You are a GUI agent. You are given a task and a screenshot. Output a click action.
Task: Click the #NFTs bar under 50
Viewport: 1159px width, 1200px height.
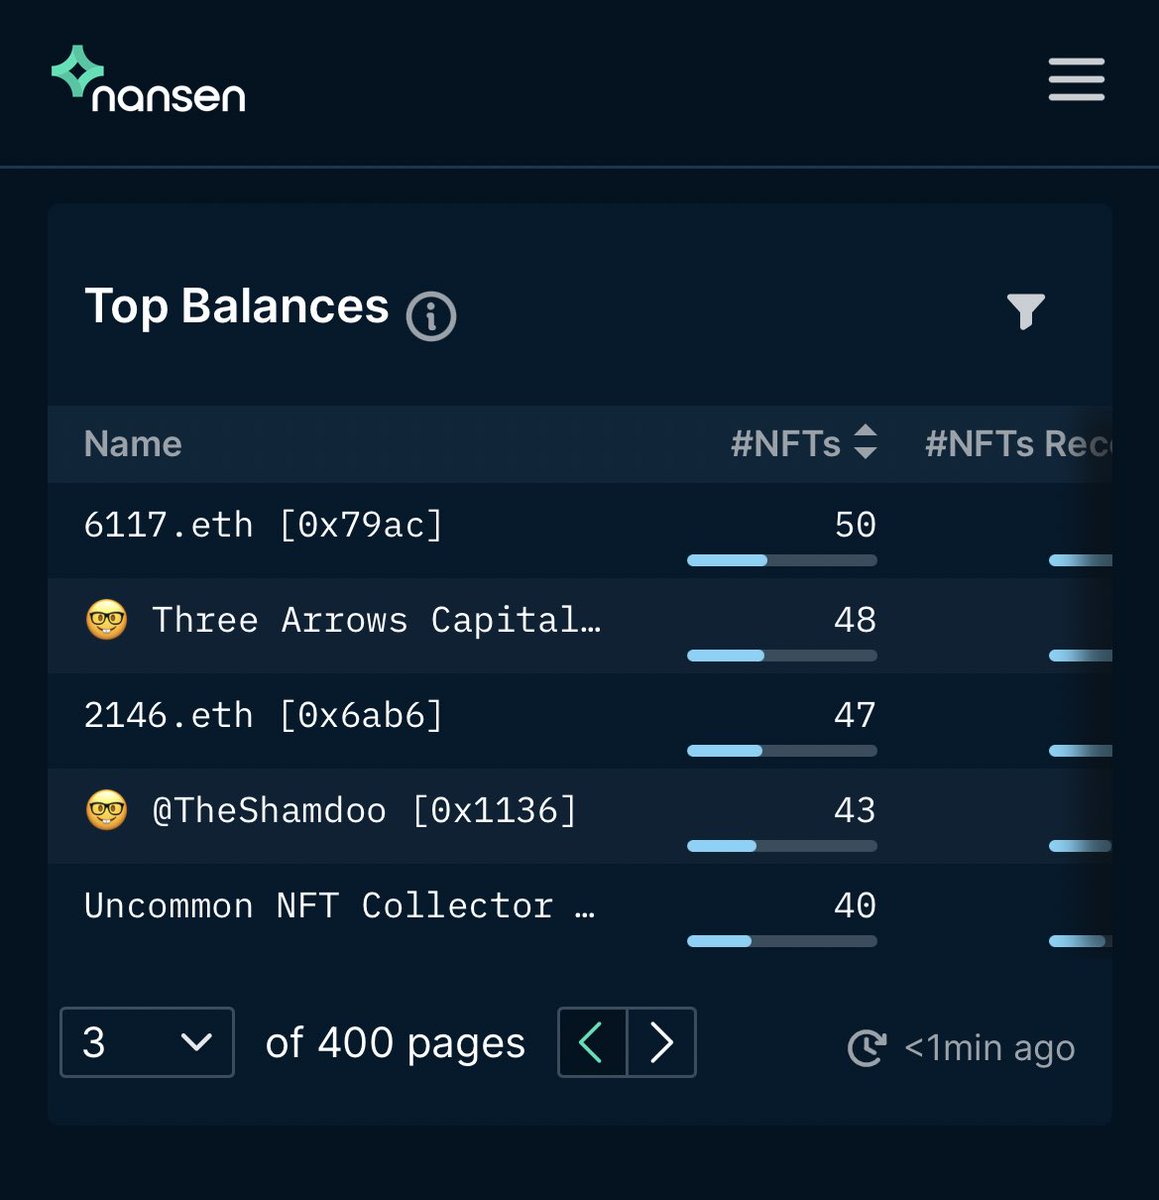782,560
